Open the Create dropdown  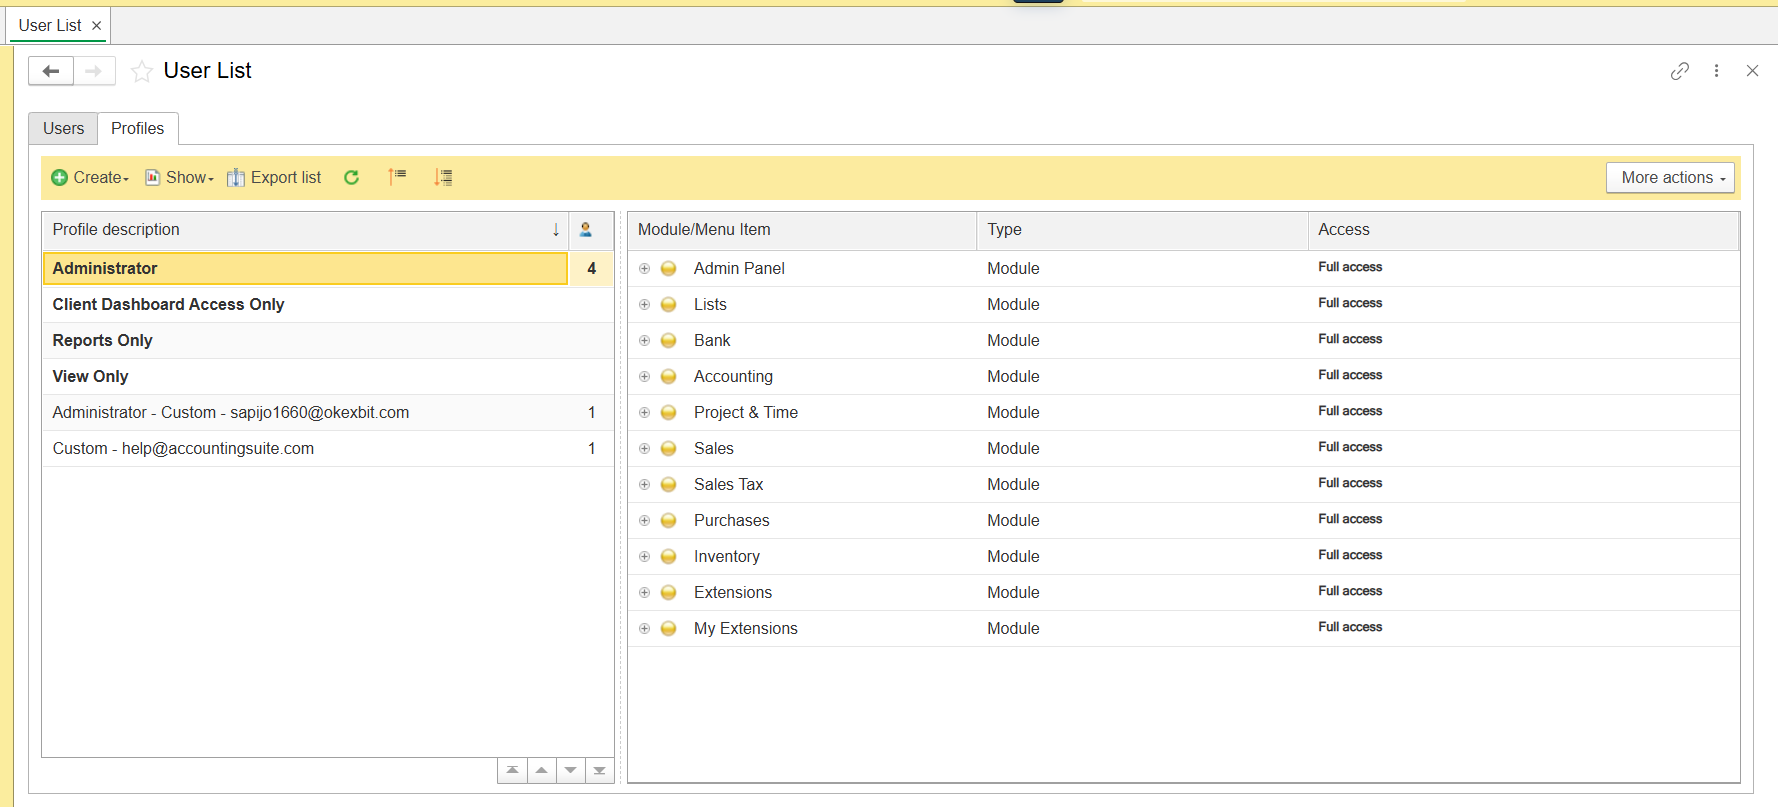(x=91, y=177)
